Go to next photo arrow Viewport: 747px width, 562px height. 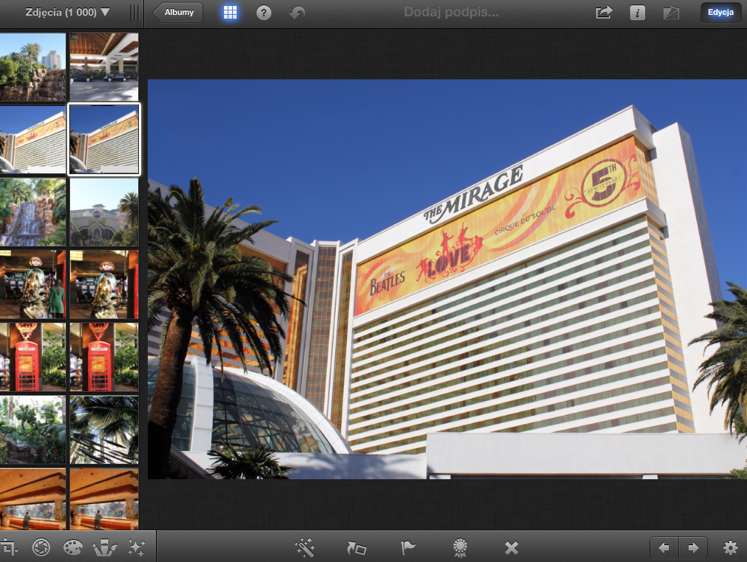coord(693,548)
